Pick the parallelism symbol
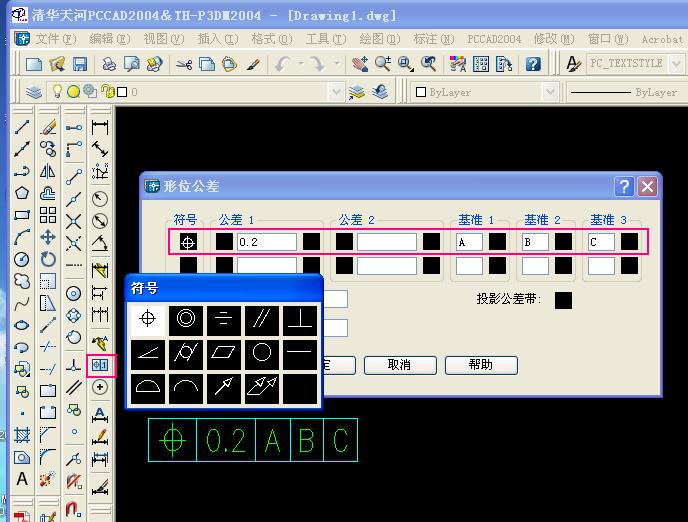Image resolution: width=688 pixels, height=522 pixels. [x=262, y=319]
